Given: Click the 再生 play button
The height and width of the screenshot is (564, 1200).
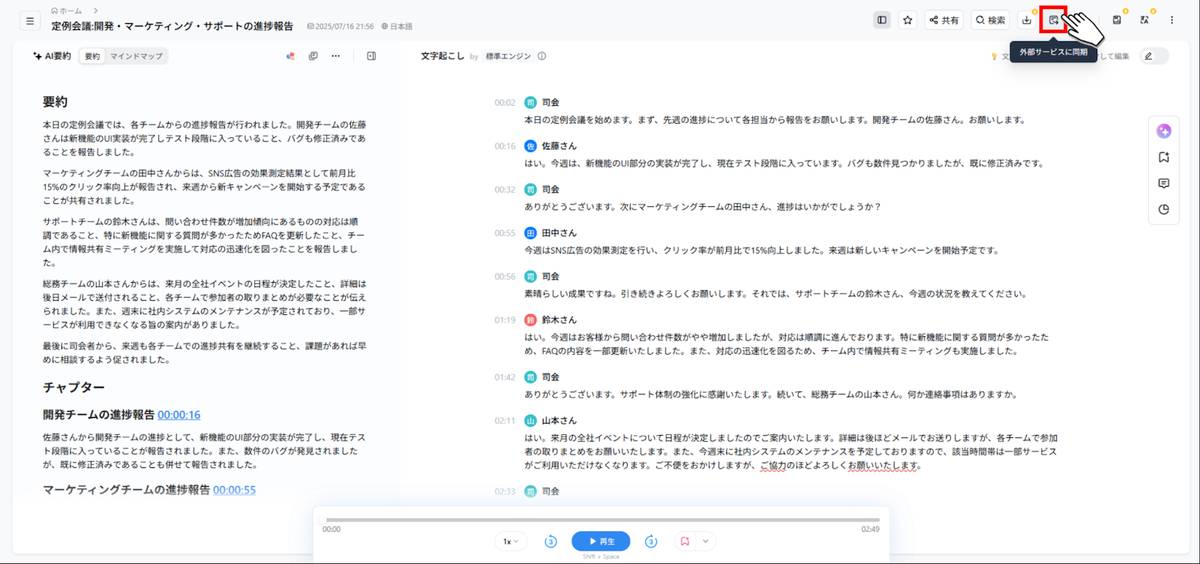Looking at the screenshot, I should pyautogui.click(x=601, y=541).
